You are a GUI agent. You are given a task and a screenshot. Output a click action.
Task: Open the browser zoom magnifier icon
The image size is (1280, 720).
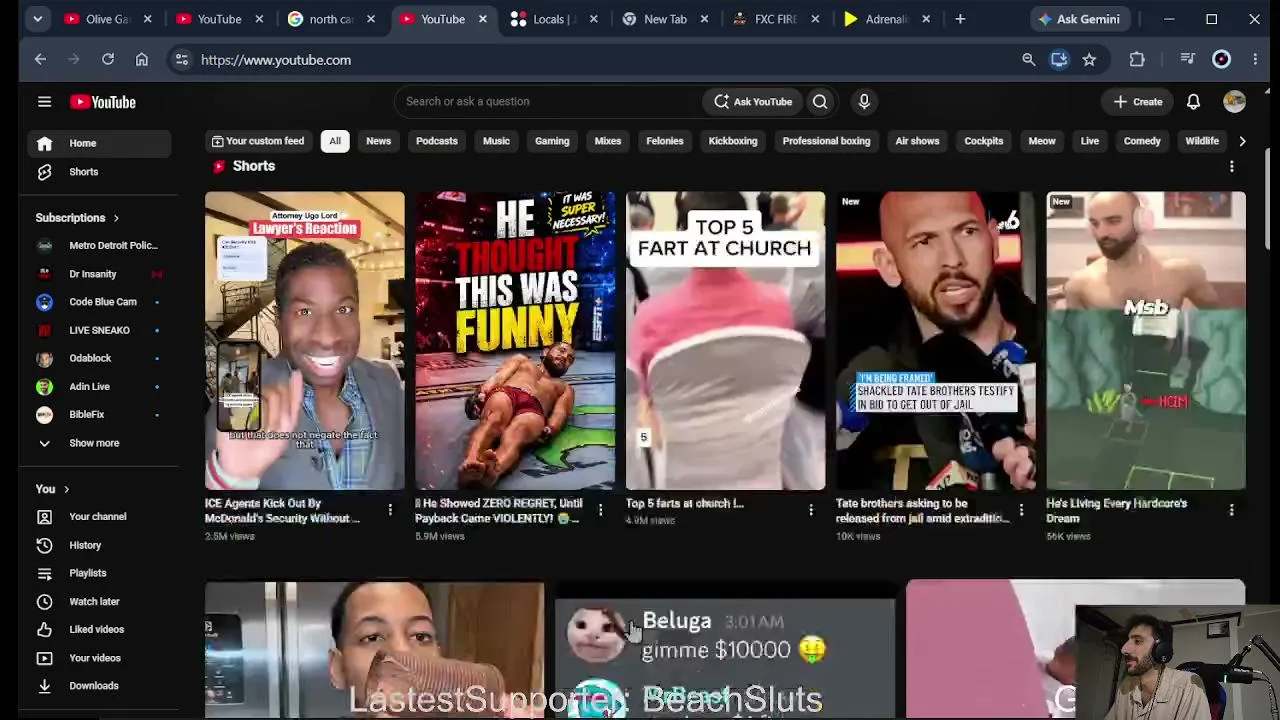1028,60
